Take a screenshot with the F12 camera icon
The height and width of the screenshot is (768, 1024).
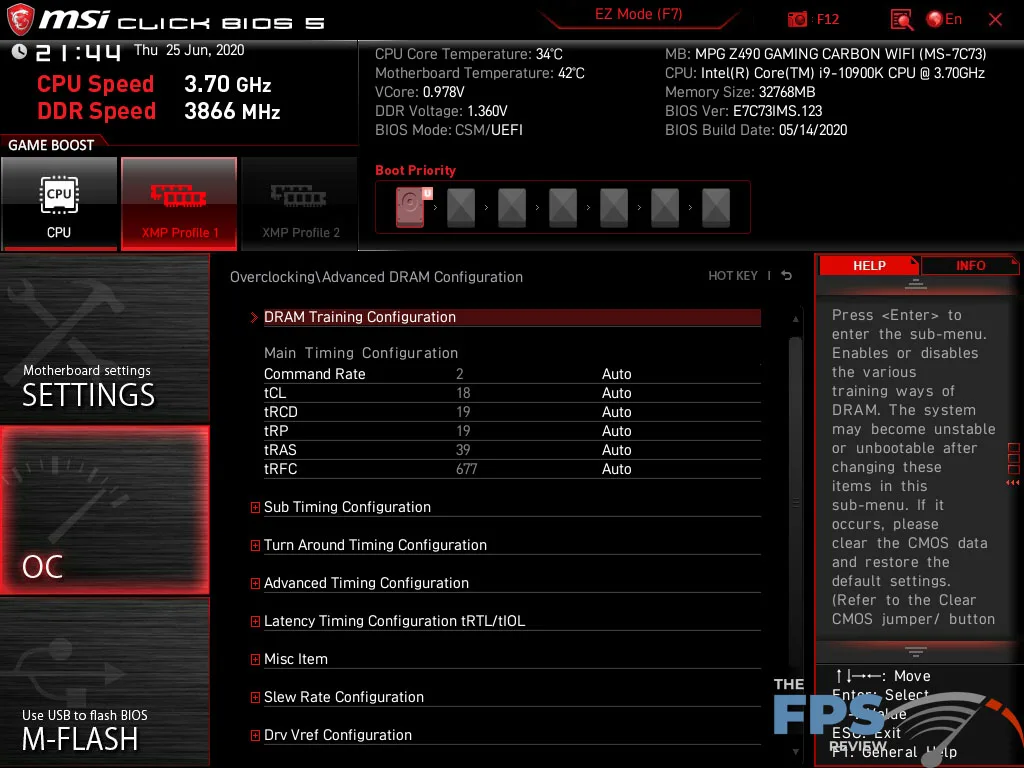[x=797, y=20]
